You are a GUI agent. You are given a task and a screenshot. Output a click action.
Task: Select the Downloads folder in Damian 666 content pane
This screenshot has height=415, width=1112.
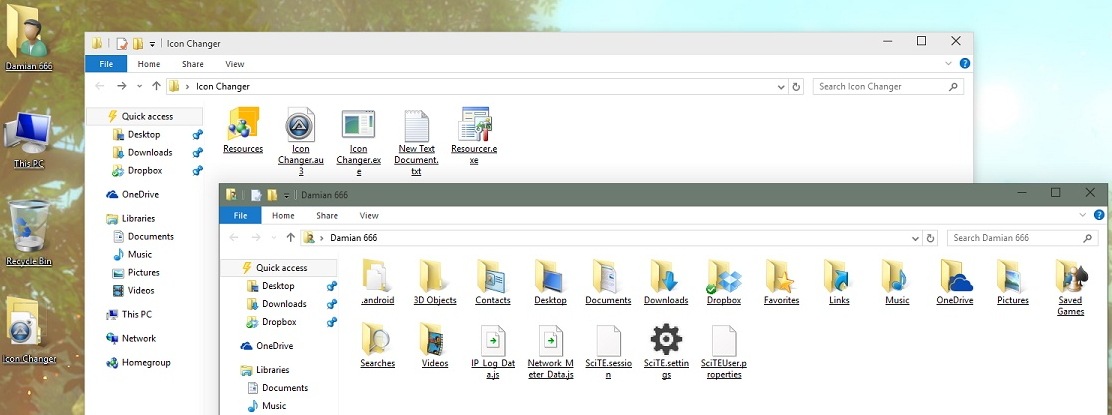tap(666, 282)
